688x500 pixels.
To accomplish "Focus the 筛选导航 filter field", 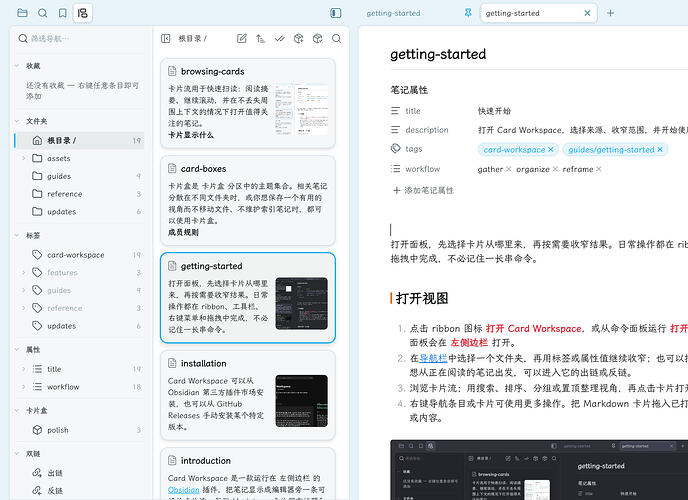I will point(81,39).
